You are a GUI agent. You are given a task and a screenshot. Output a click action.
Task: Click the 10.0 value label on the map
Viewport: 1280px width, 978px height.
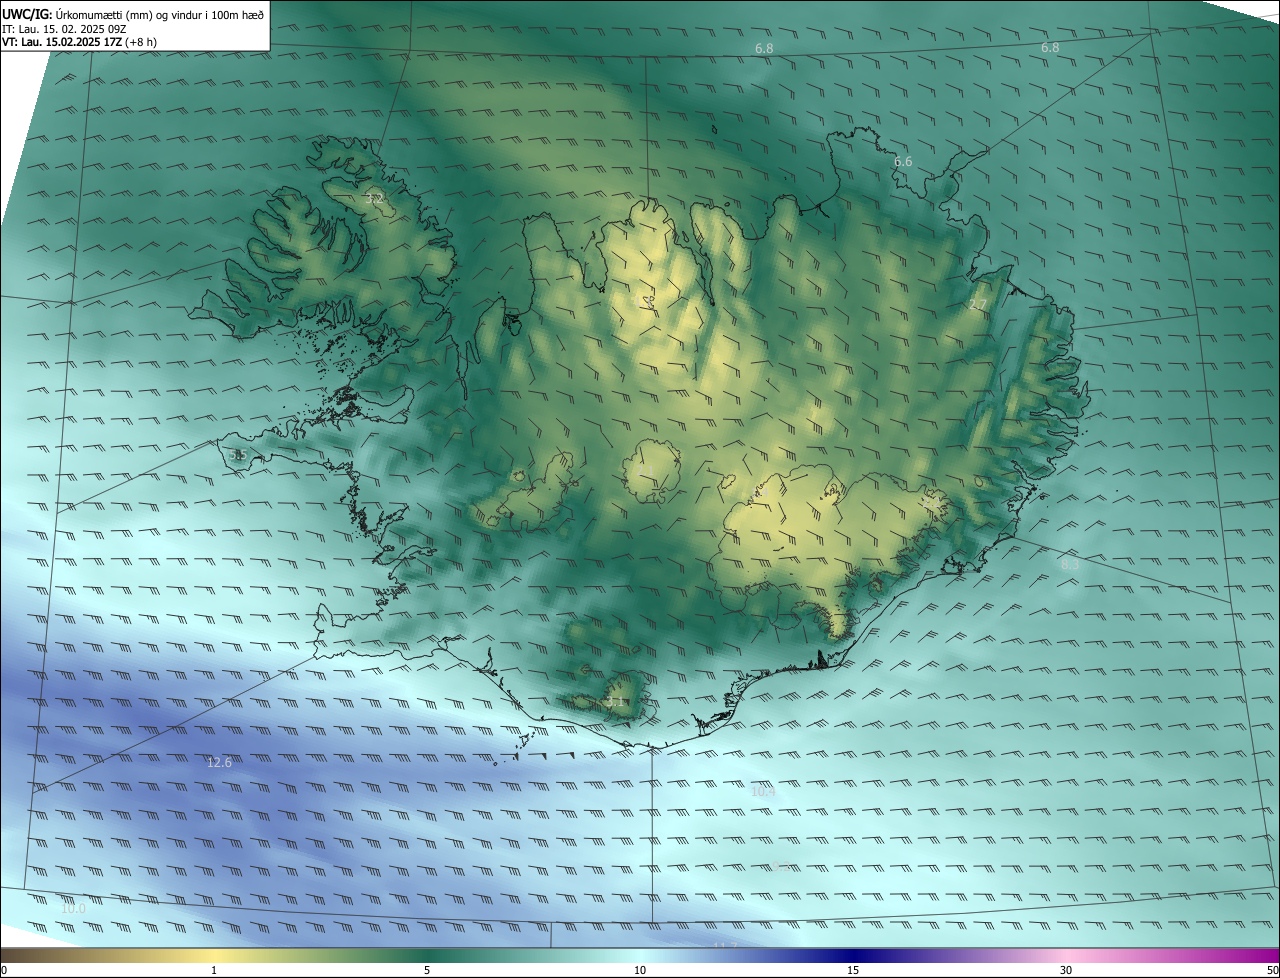tap(73, 908)
